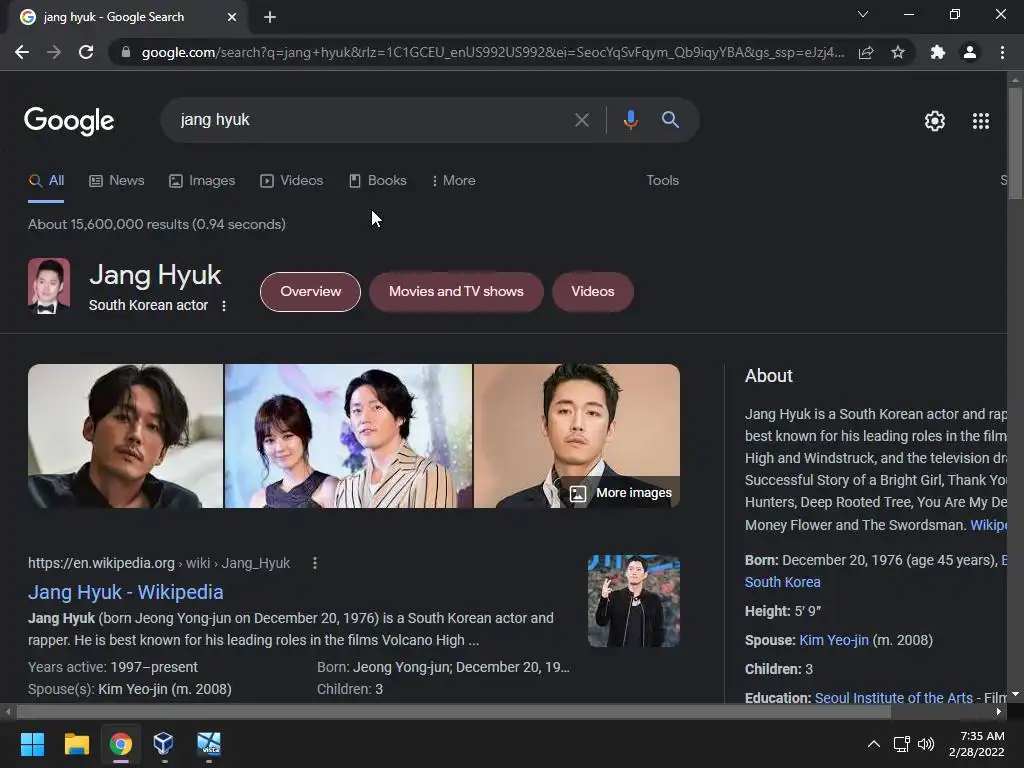The image size is (1024, 768).
Task: Switch to Books results tab
Action: [x=377, y=180]
